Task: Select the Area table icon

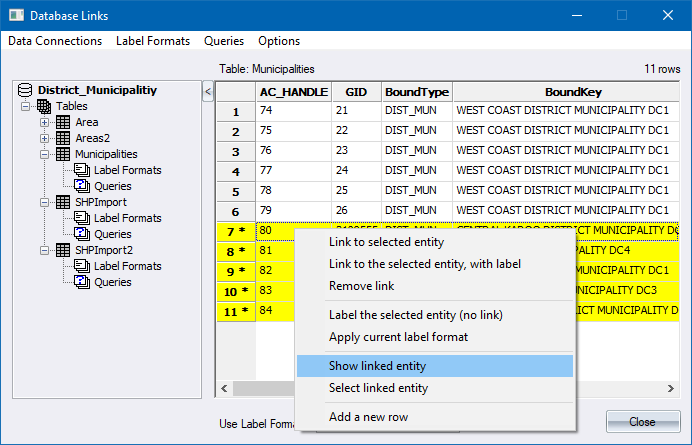Action: [x=63, y=122]
